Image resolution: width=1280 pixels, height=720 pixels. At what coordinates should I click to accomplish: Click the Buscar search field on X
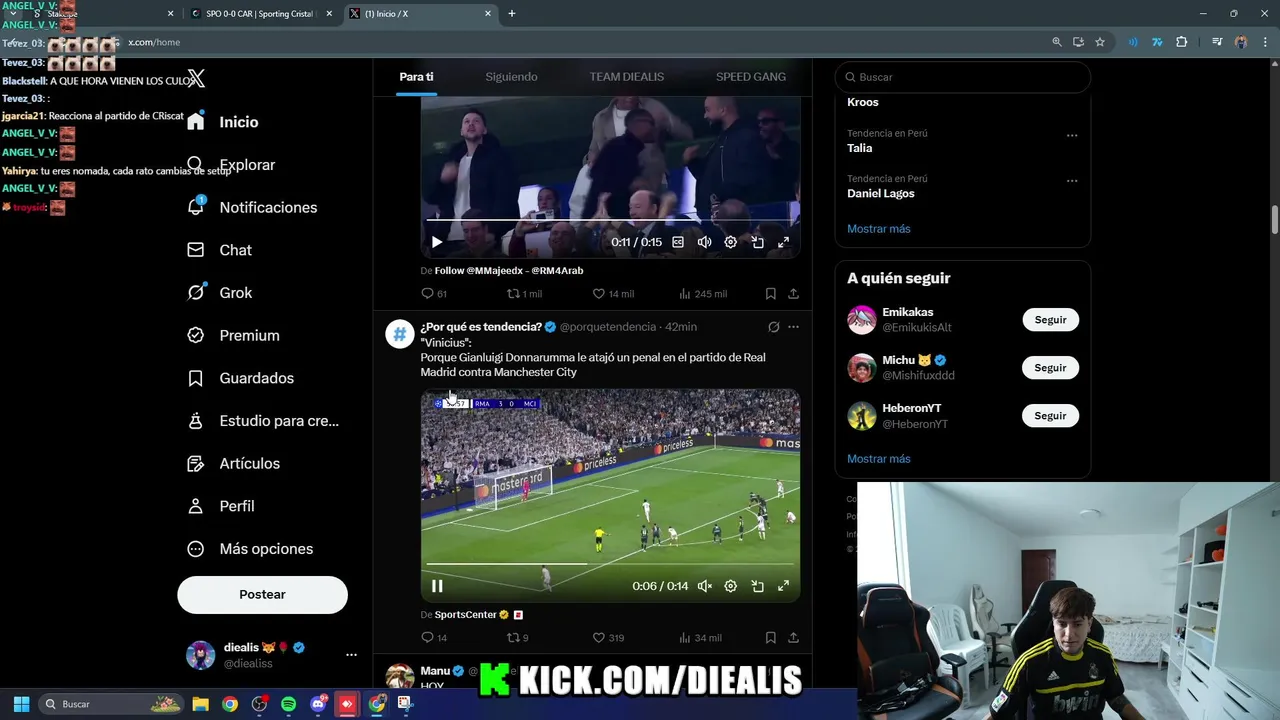tap(963, 77)
